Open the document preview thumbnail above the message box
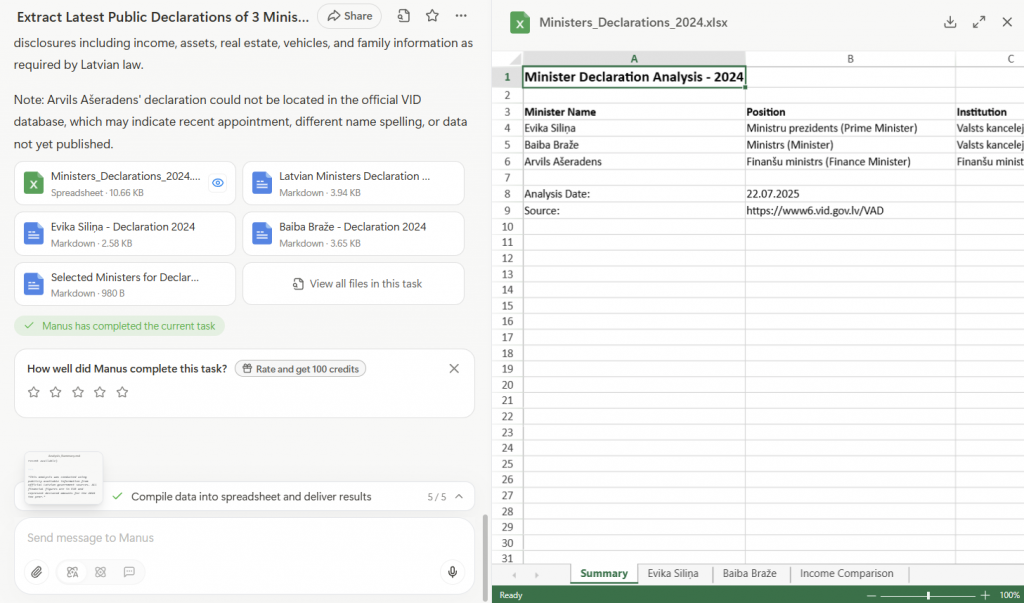Viewport: 1024px width, 603px height. click(x=63, y=478)
